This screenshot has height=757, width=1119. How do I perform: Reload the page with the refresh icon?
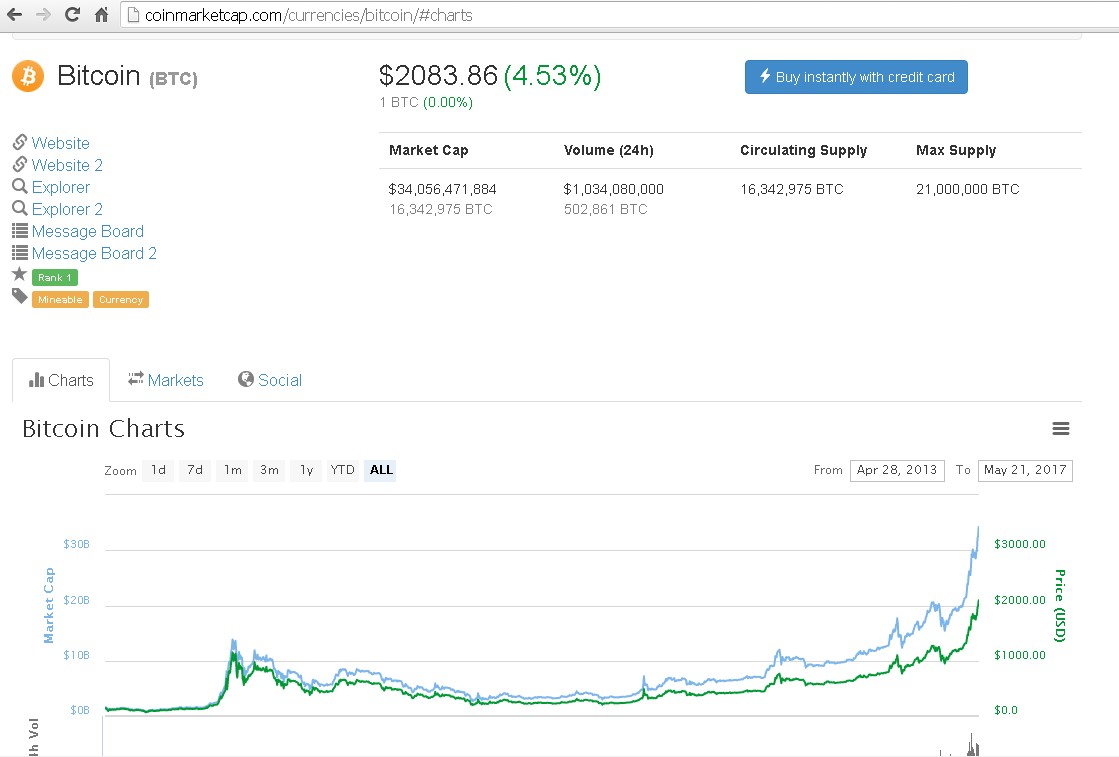[72, 14]
